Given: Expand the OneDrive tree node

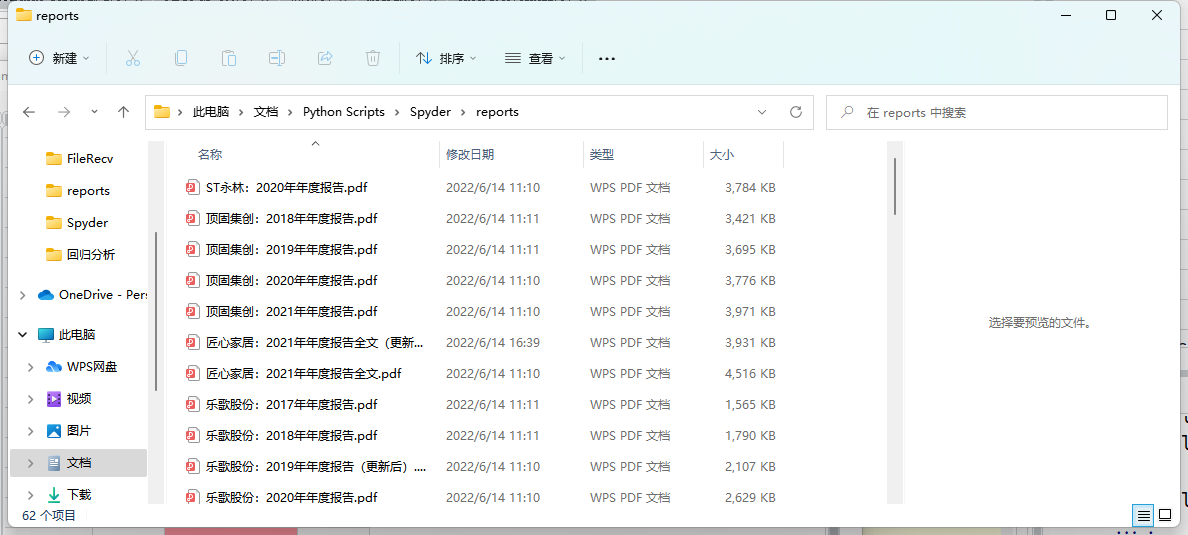Looking at the screenshot, I should coord(23,295).
